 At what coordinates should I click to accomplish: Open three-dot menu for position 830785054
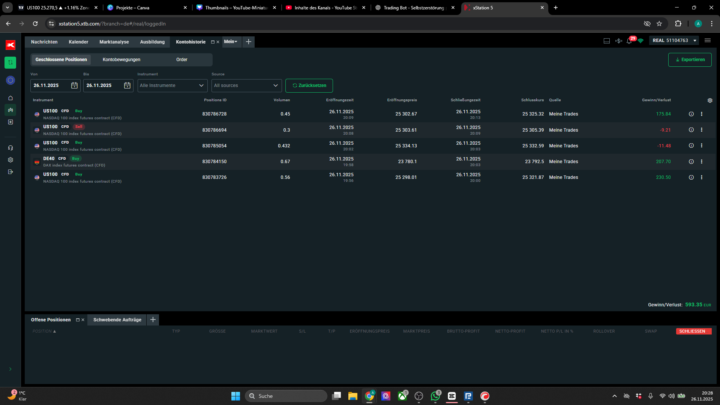702,146
